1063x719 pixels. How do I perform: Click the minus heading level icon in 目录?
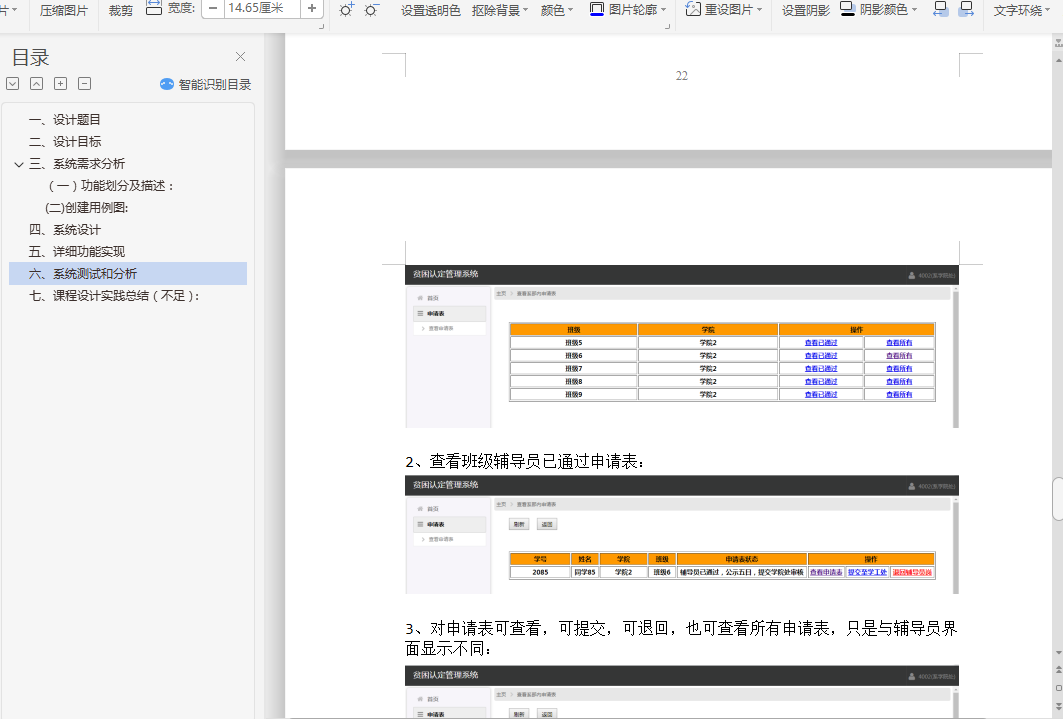click(85, 83)
